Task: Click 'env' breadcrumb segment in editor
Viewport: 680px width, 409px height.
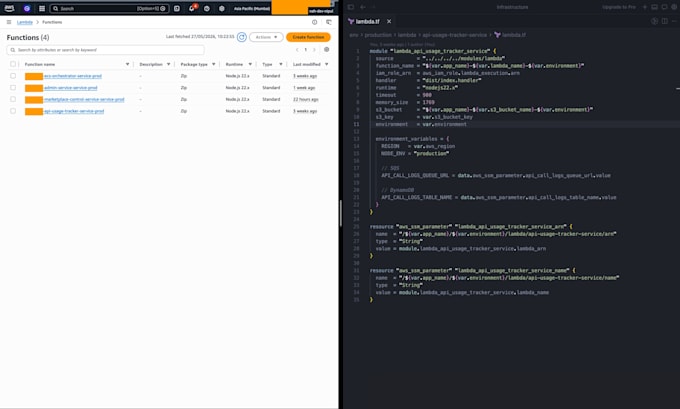Action: 354,35
